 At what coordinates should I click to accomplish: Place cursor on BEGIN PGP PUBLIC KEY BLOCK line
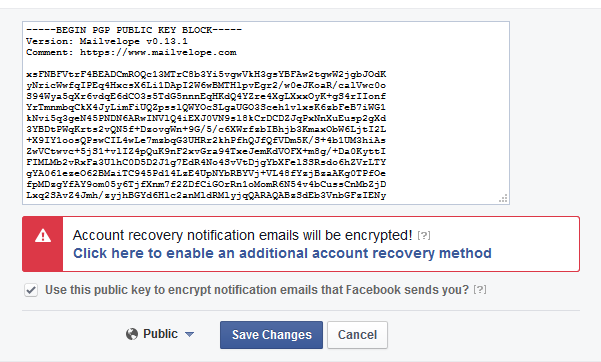coord(134,30)
